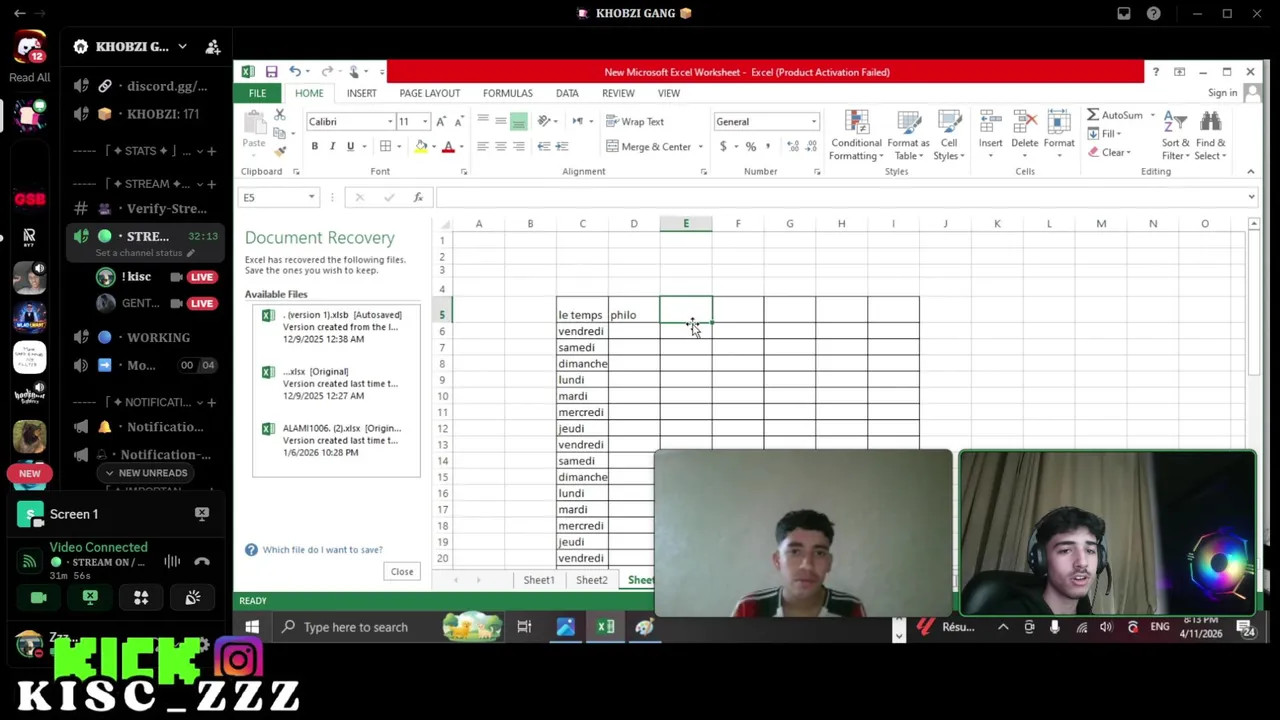This screenshot has height=720, width=1280.
Task: Click 'Which file do I want to save?' link
Action: tap(322, 549)
